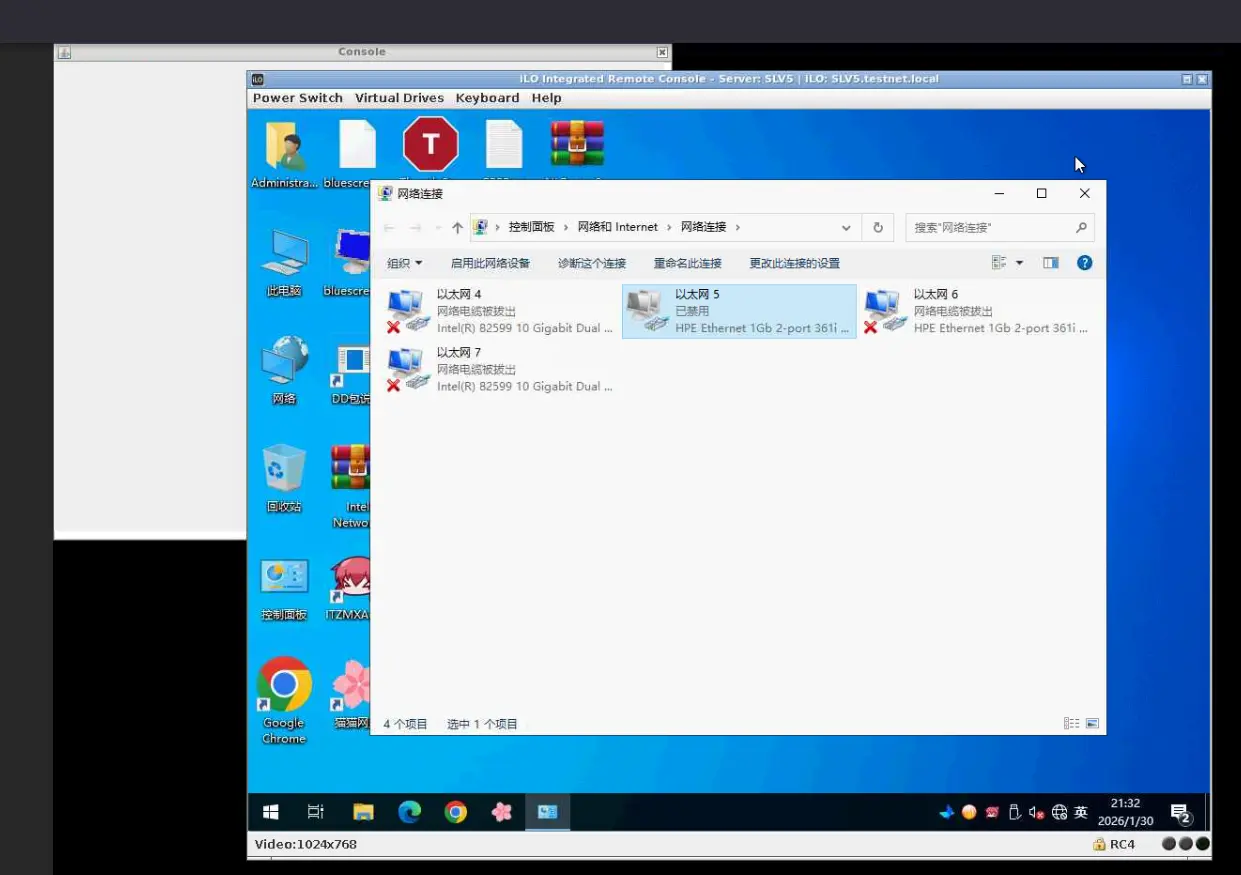
Task: Click 诊断这个连接 to diagnose connection
Action: (591, 263)
